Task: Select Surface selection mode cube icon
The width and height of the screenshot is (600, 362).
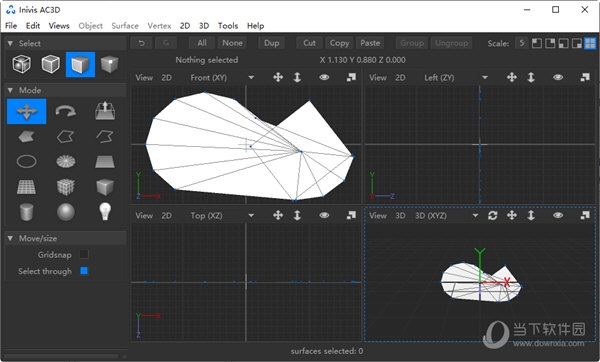Action: pyautogui.click(x=80, y=64)
